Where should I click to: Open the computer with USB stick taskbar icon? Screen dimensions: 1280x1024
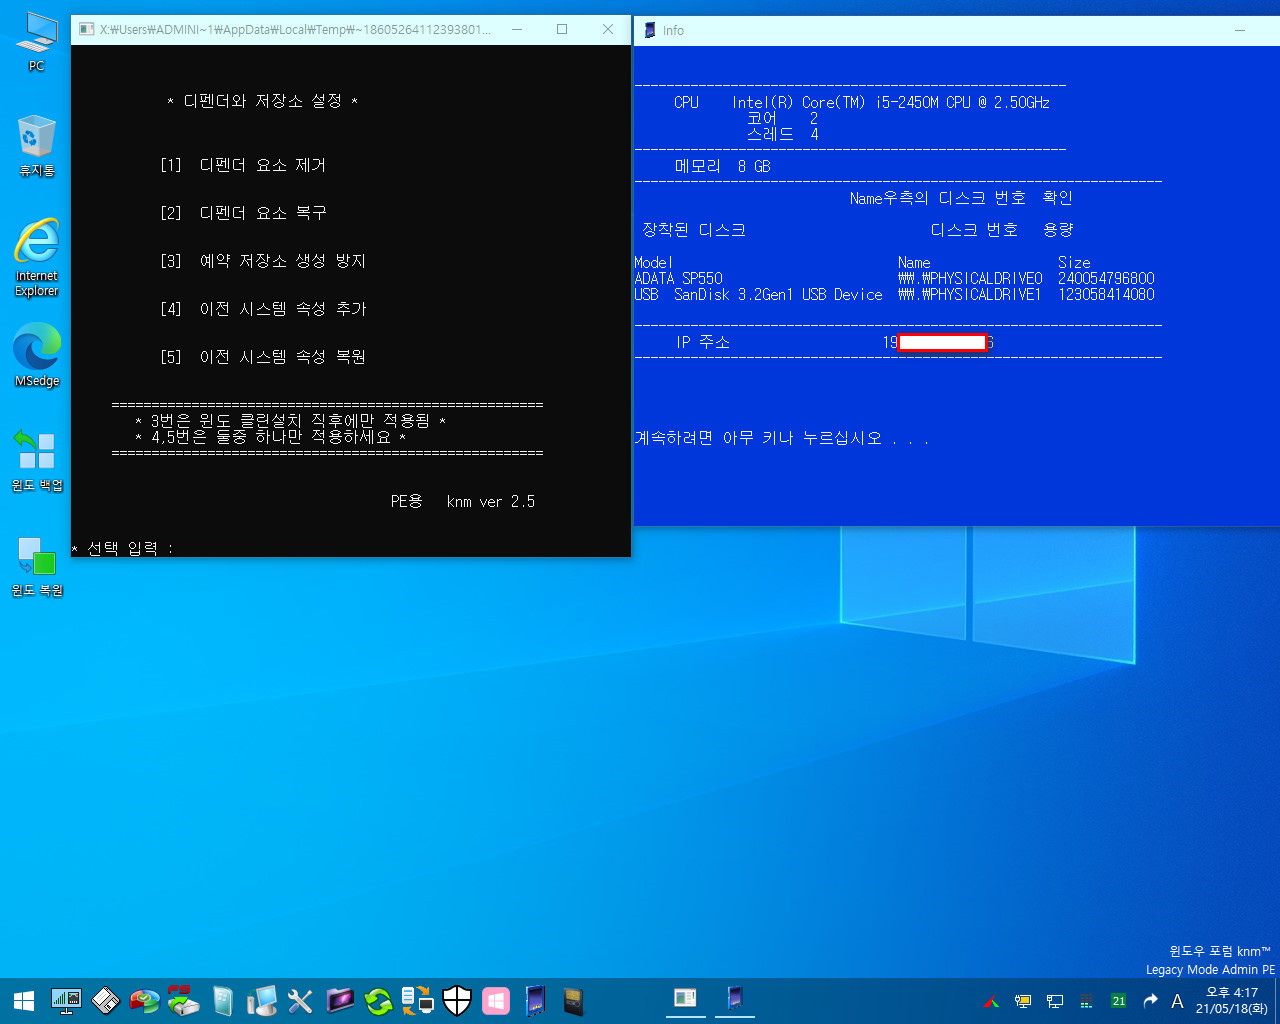(x=262, y=1000)
